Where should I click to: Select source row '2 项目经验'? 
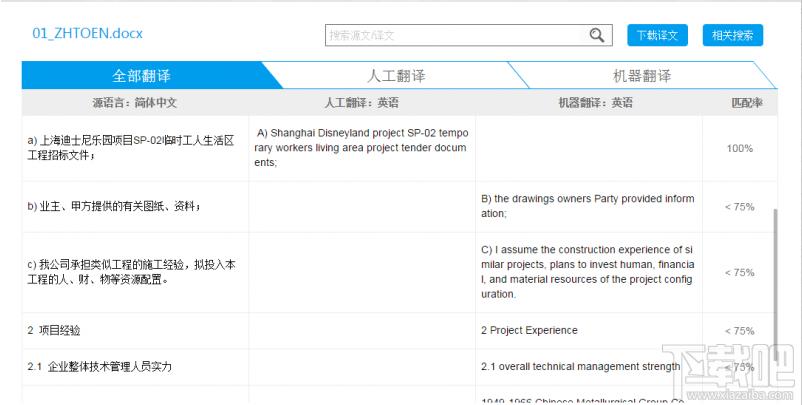tap(54, 330)
